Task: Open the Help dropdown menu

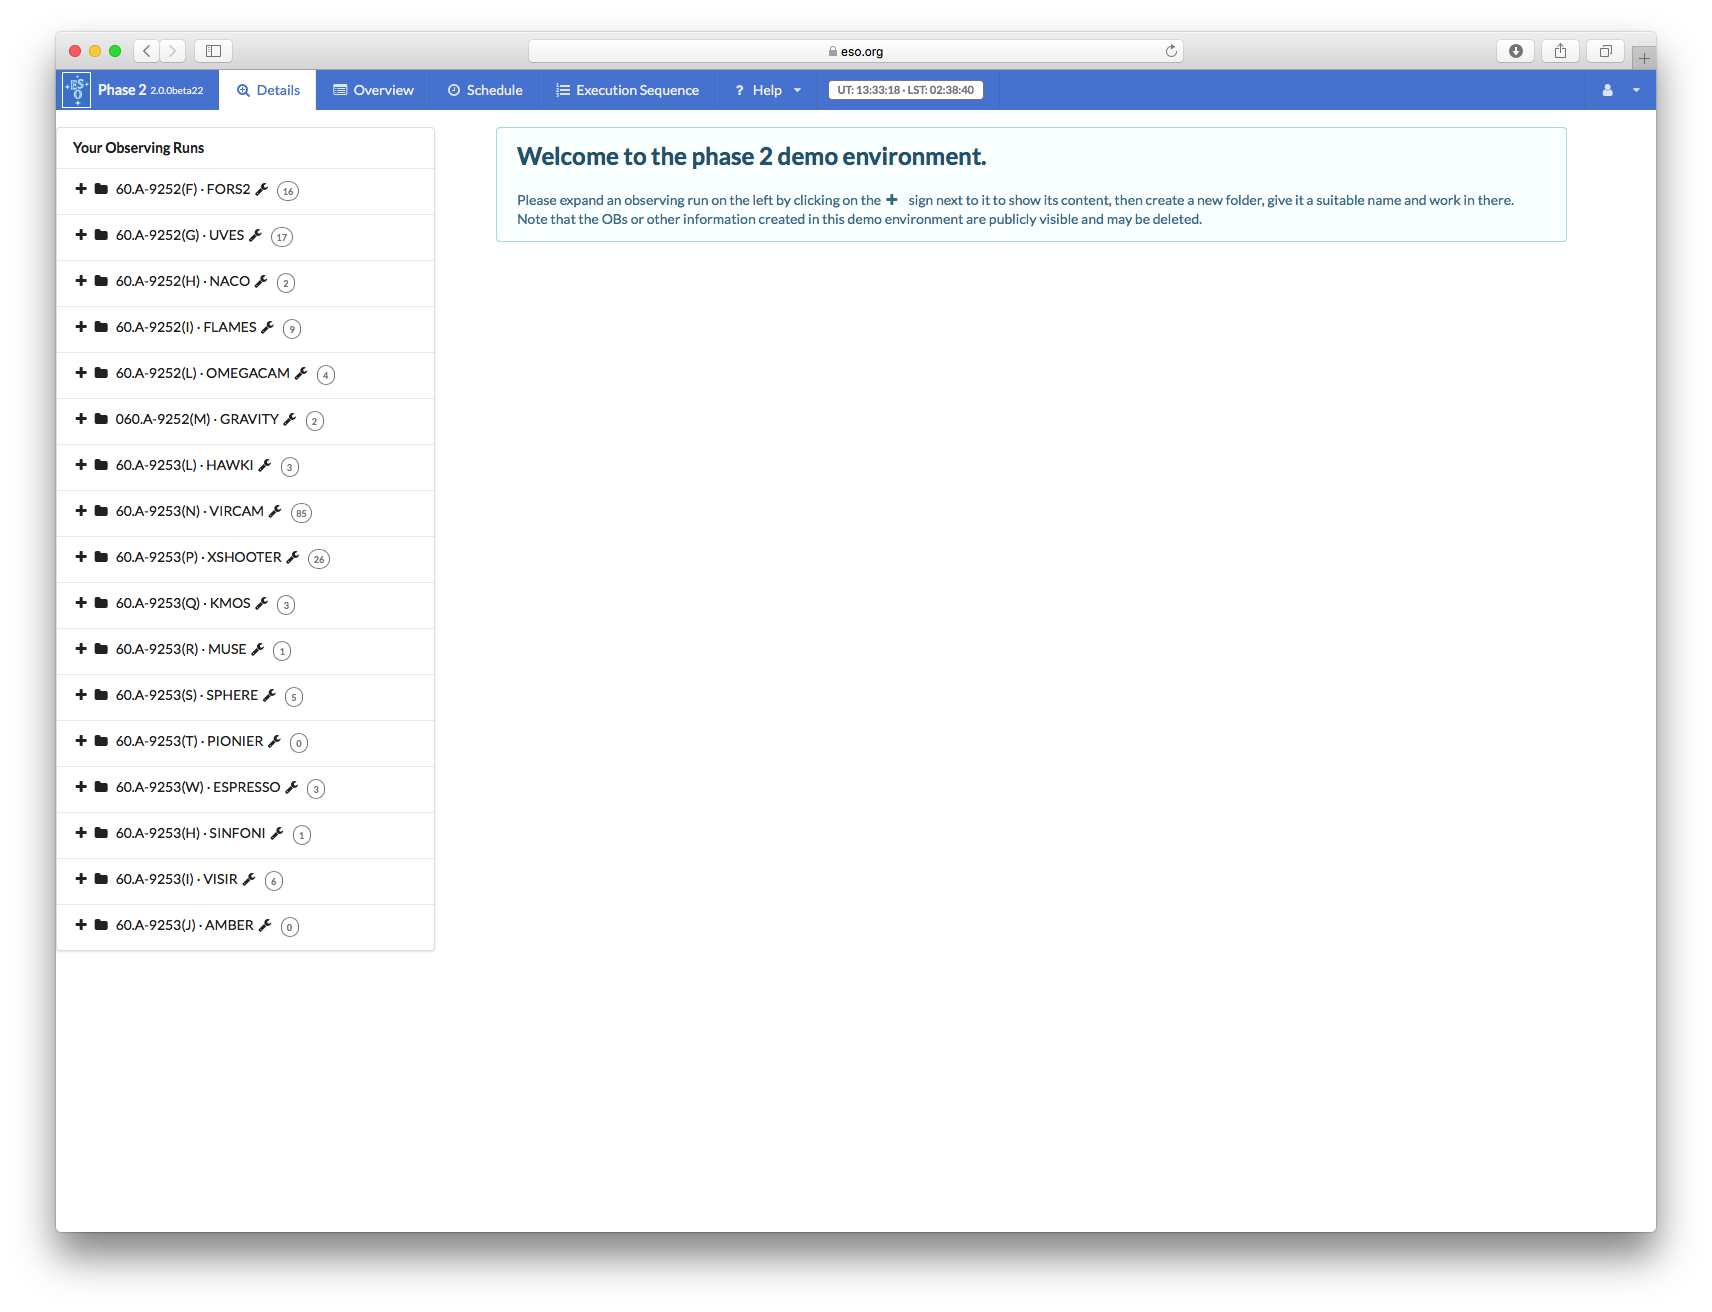Action: [x=768, y=90]
